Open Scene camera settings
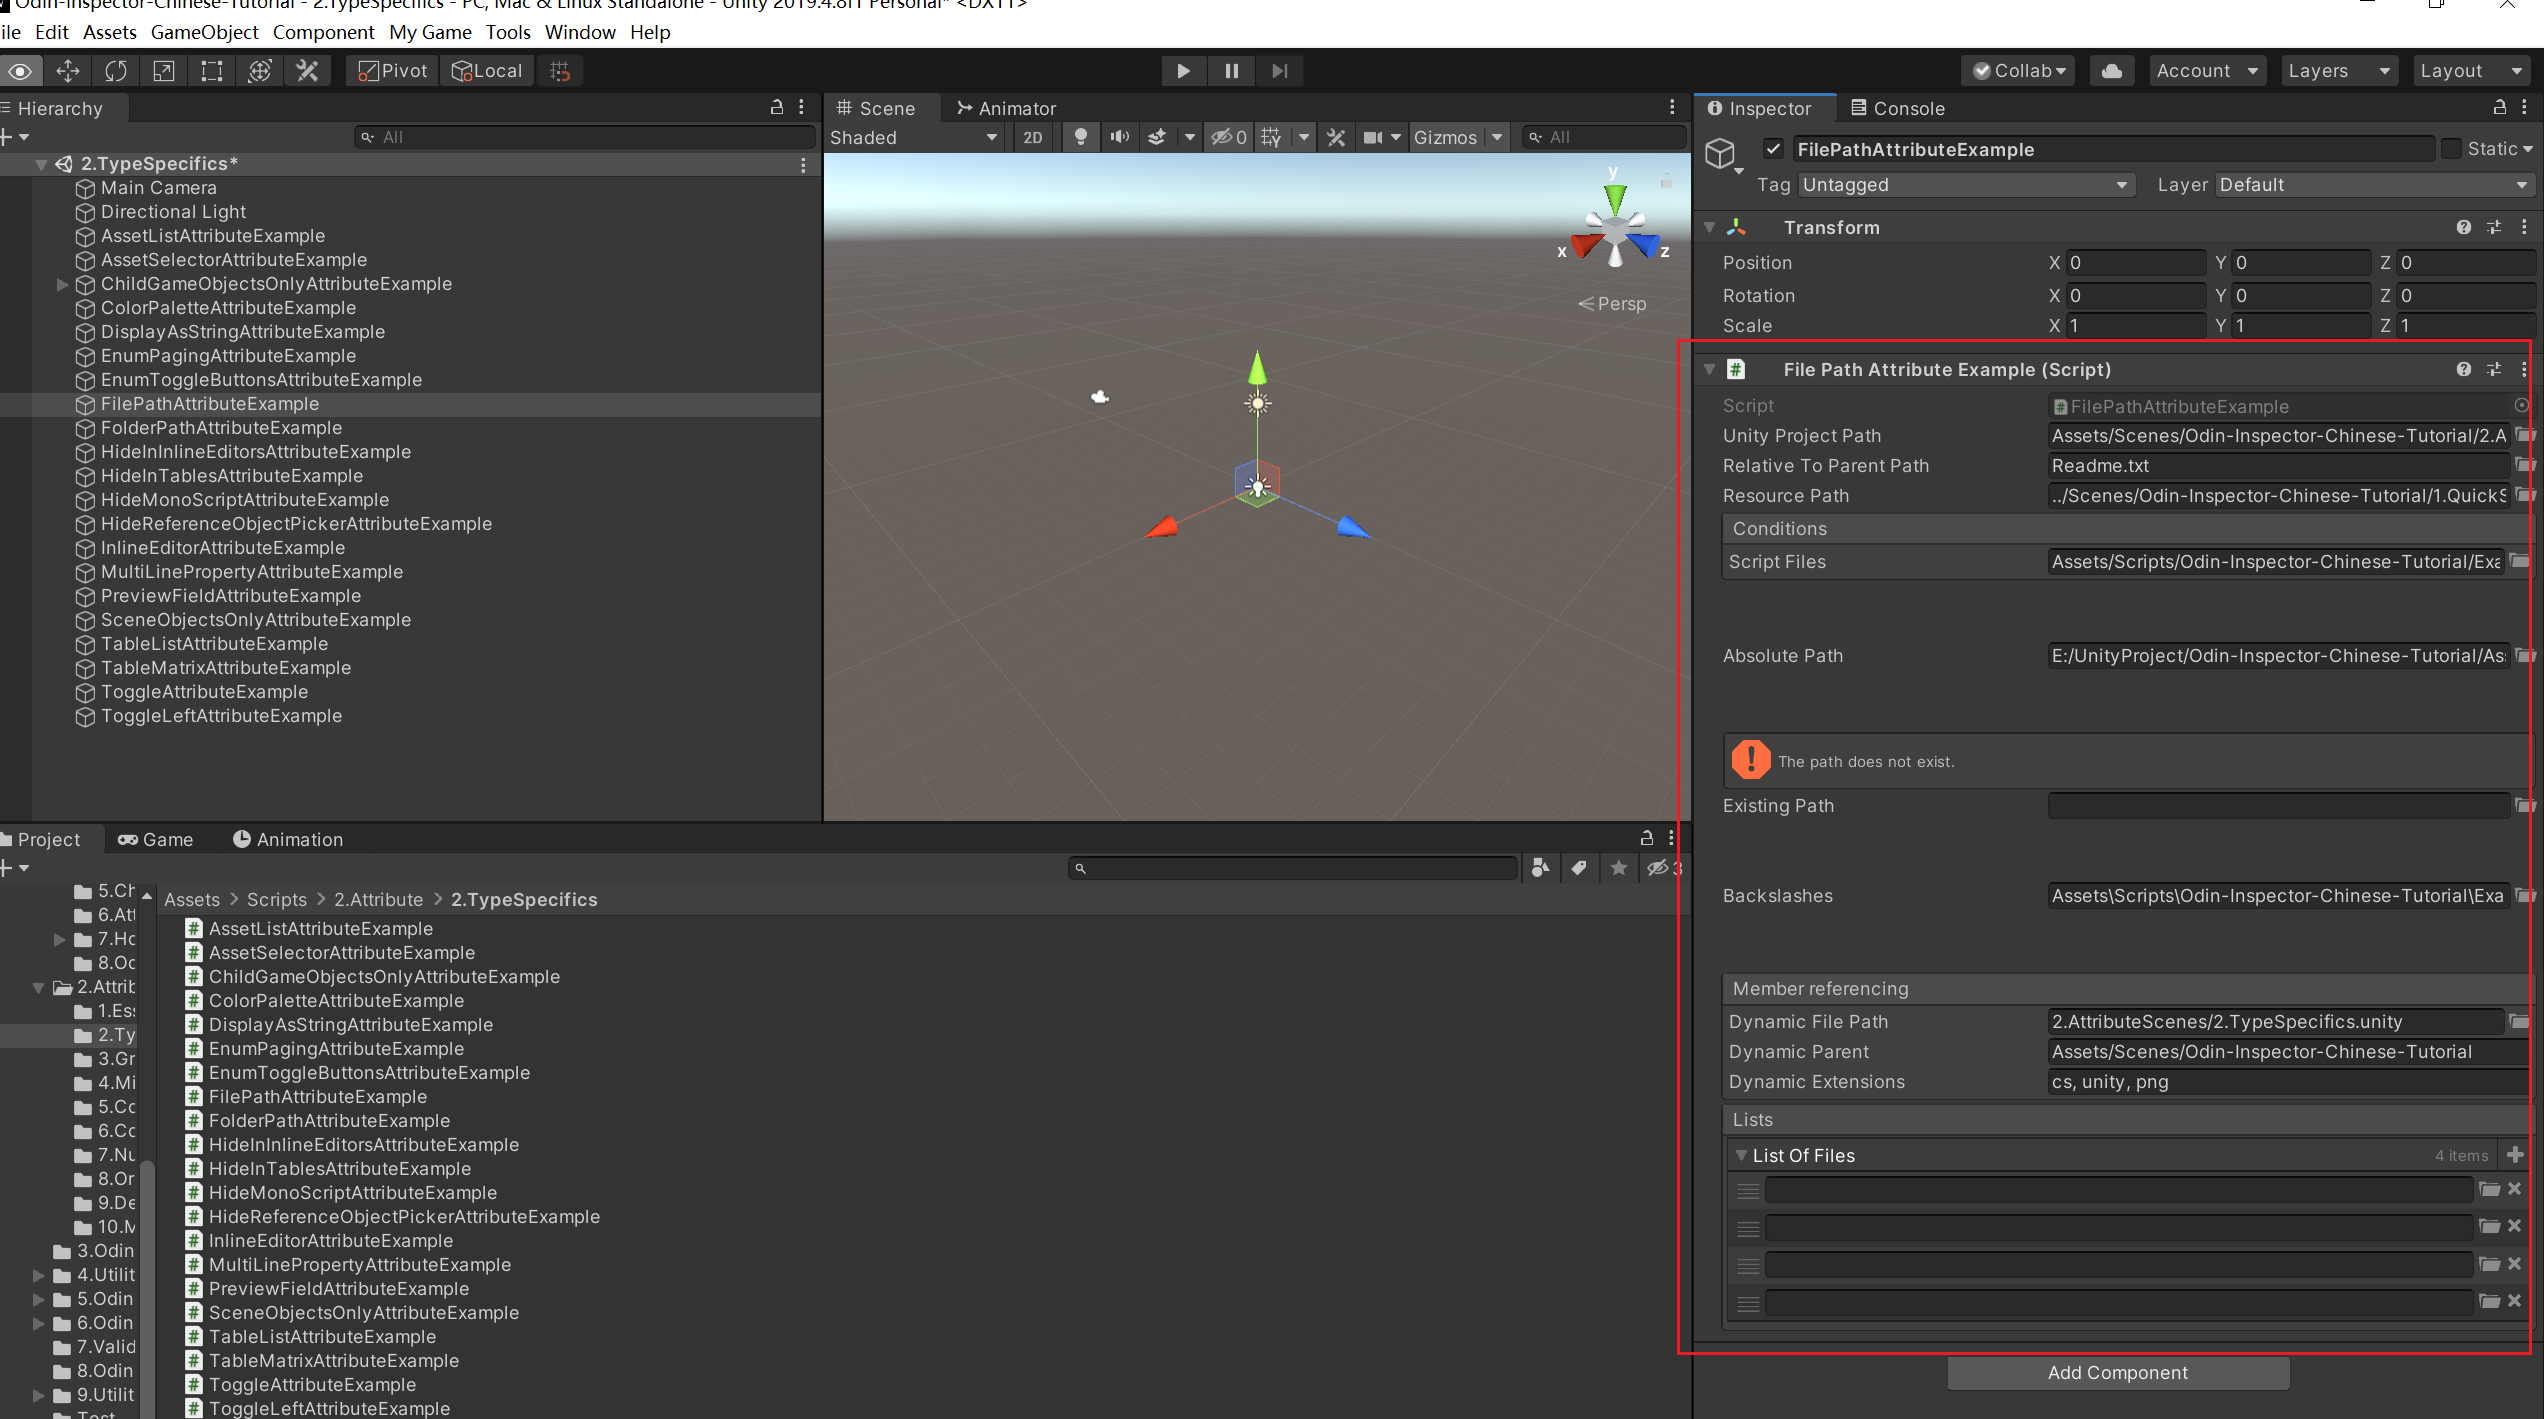Viewport: 2544px width, 1419px height. (1374, 137)
